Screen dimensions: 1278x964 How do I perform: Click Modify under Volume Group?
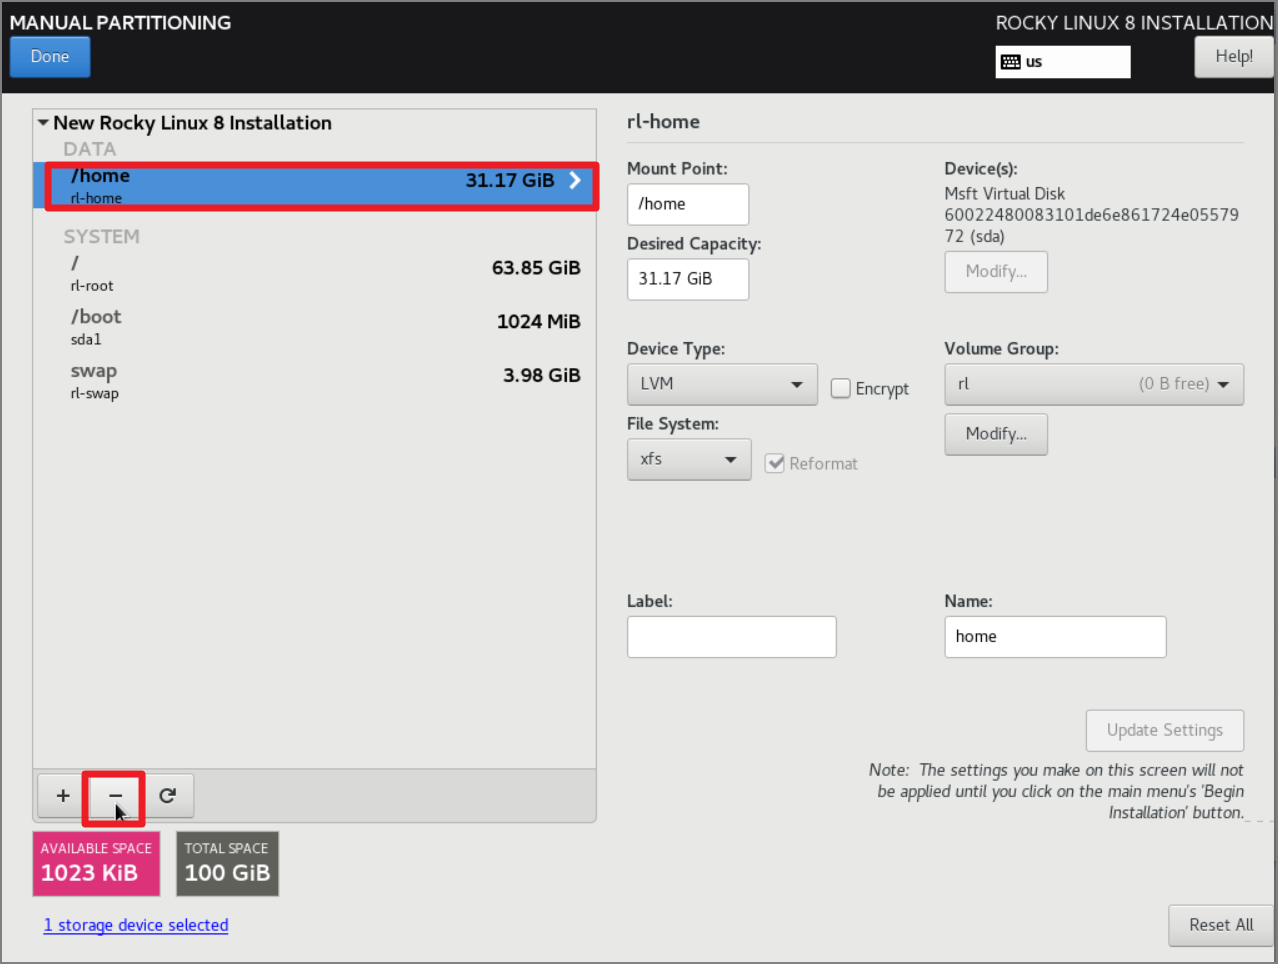pyautogui.click(x=996, y=434)
